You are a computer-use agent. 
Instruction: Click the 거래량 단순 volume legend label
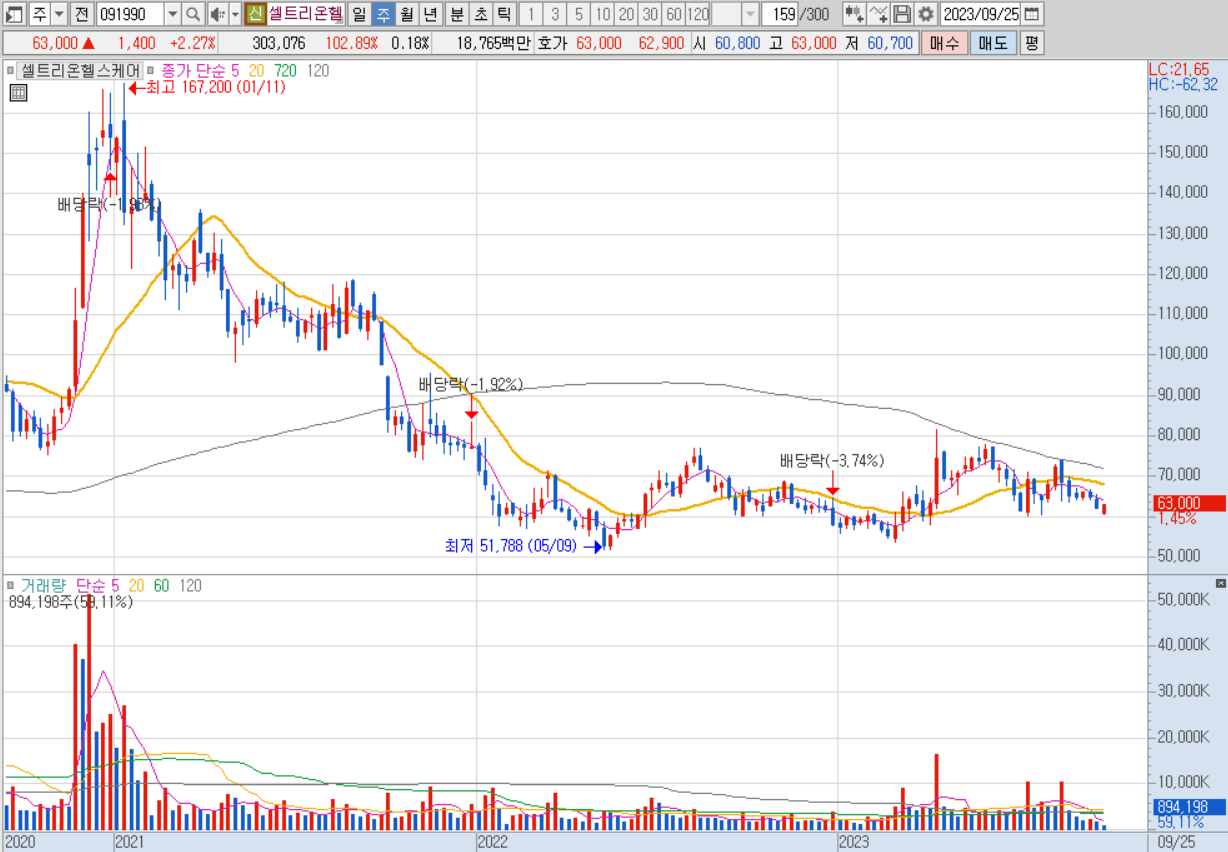click(x=69, y=586)
